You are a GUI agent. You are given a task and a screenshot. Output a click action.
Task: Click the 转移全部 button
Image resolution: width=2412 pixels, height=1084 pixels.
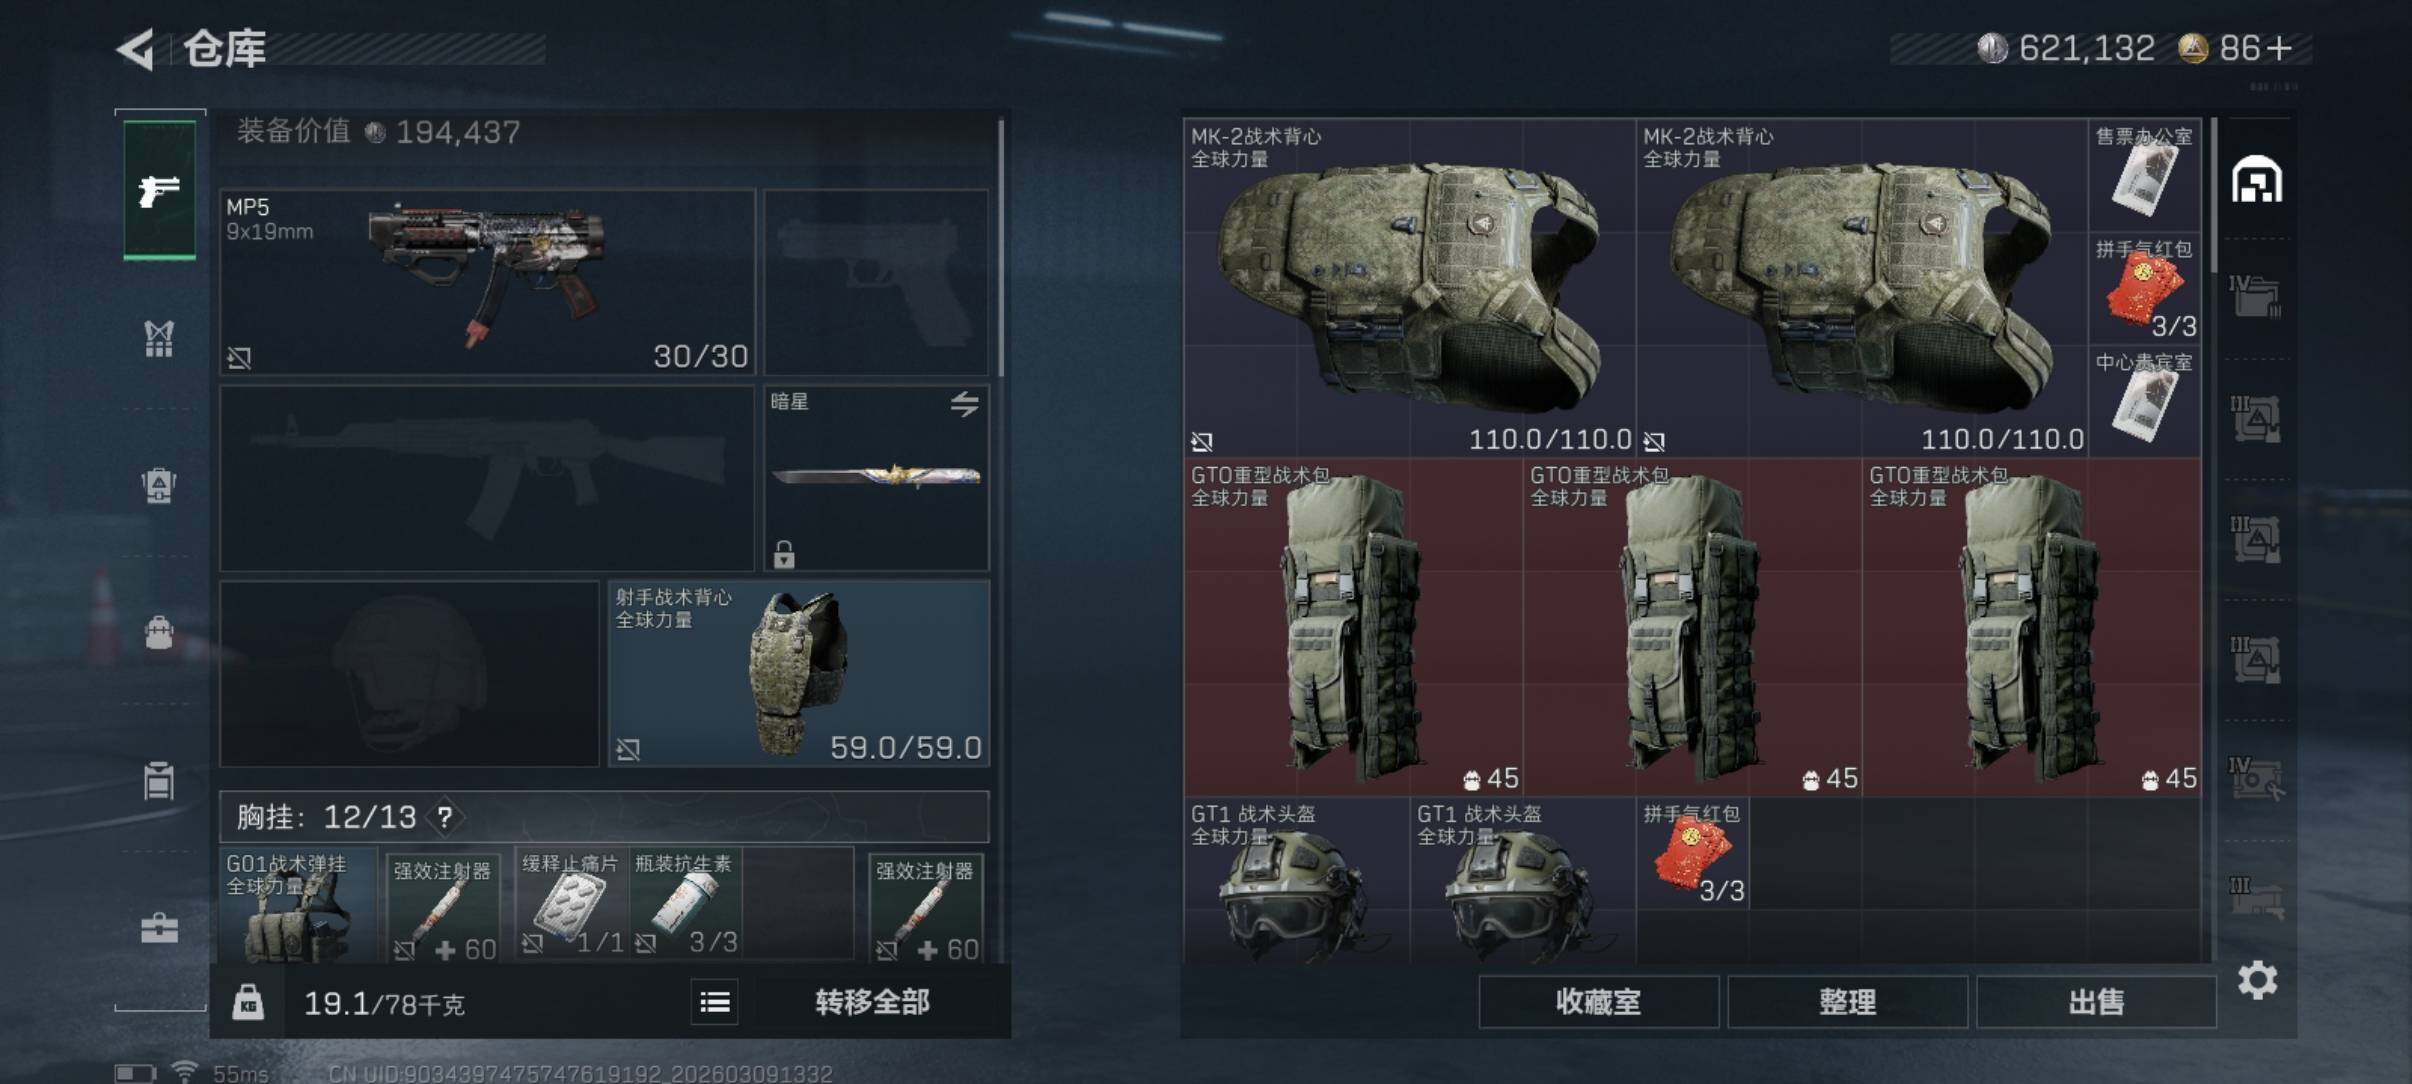[872, 1002]
